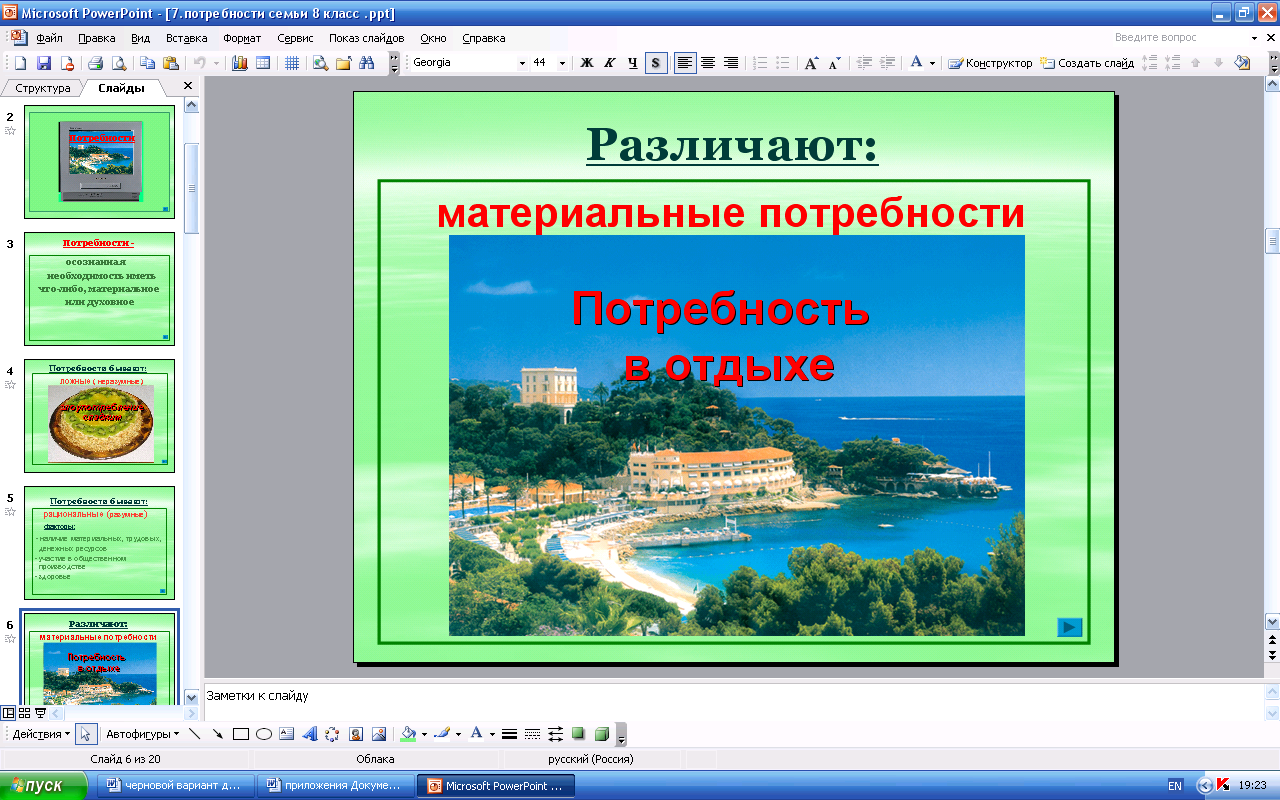The height and width of the screenshot is (800, 1280).
Task: Insert WordArt from the drawing toolbar
Action: [x=310, y=734]
